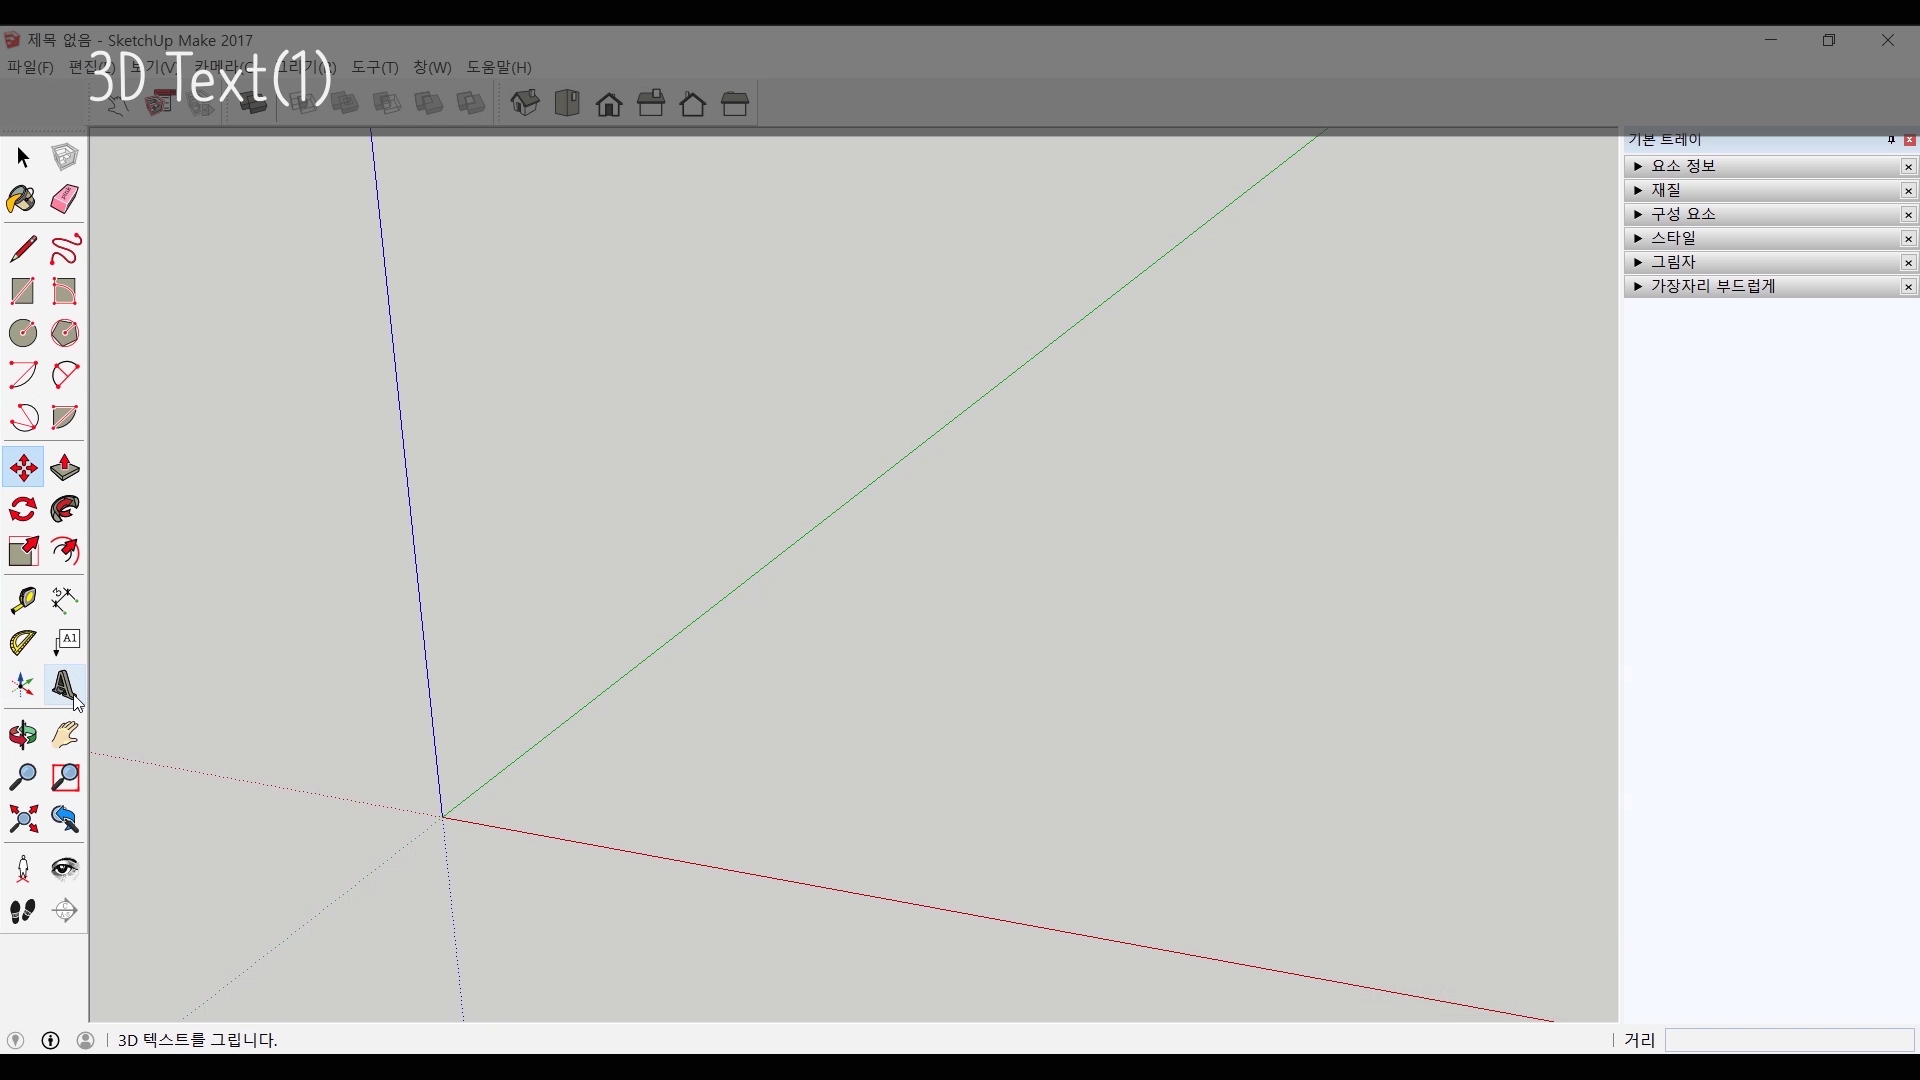This screenshot has width=1920, height=1080.
Task: Open the 파일(F) menu
Action: tap(30, 67)
